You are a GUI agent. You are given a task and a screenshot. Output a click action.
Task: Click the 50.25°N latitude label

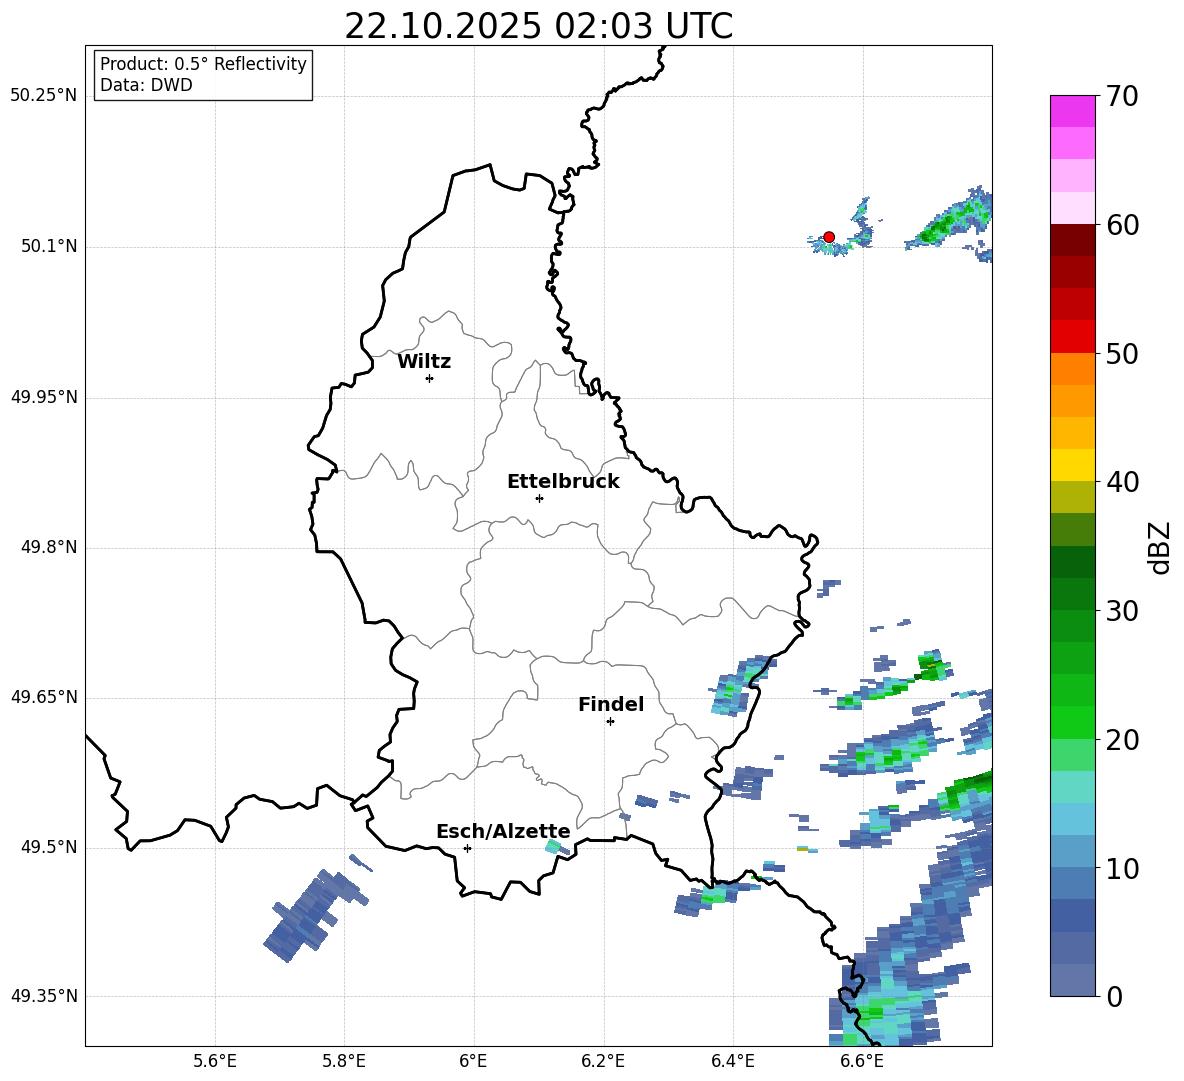43,96
